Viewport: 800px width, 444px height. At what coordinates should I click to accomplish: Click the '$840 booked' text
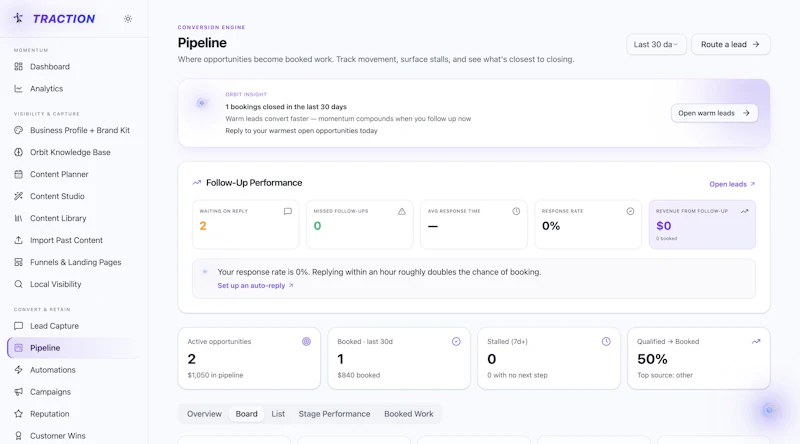pyautogui.click(x=359, y=375)
